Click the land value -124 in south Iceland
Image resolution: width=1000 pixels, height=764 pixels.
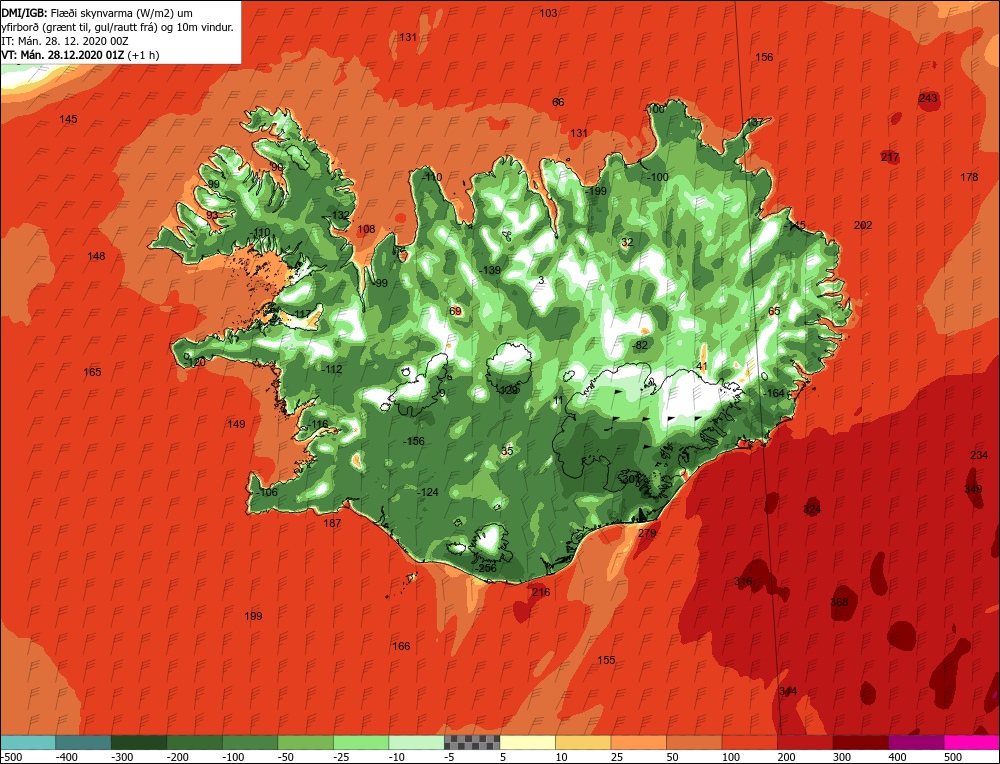click(428, 492)
